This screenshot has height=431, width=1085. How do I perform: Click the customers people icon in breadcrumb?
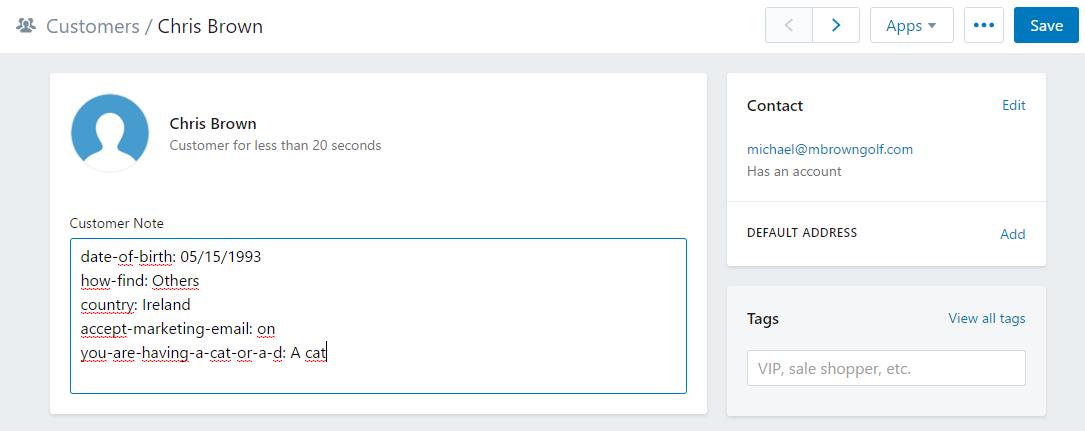tap(26, 26)
